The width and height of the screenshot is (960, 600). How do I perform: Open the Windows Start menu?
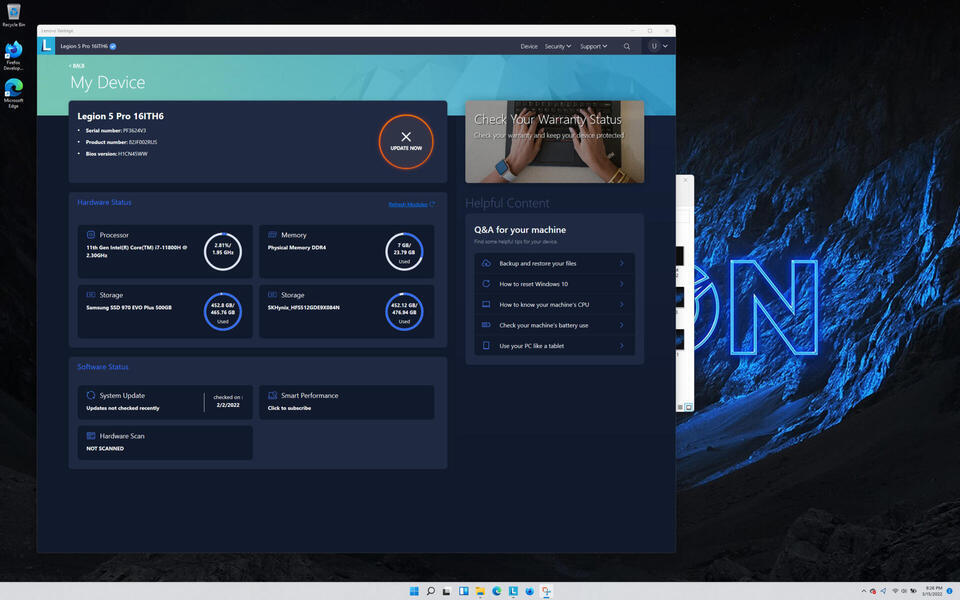(x=414, y=591)
